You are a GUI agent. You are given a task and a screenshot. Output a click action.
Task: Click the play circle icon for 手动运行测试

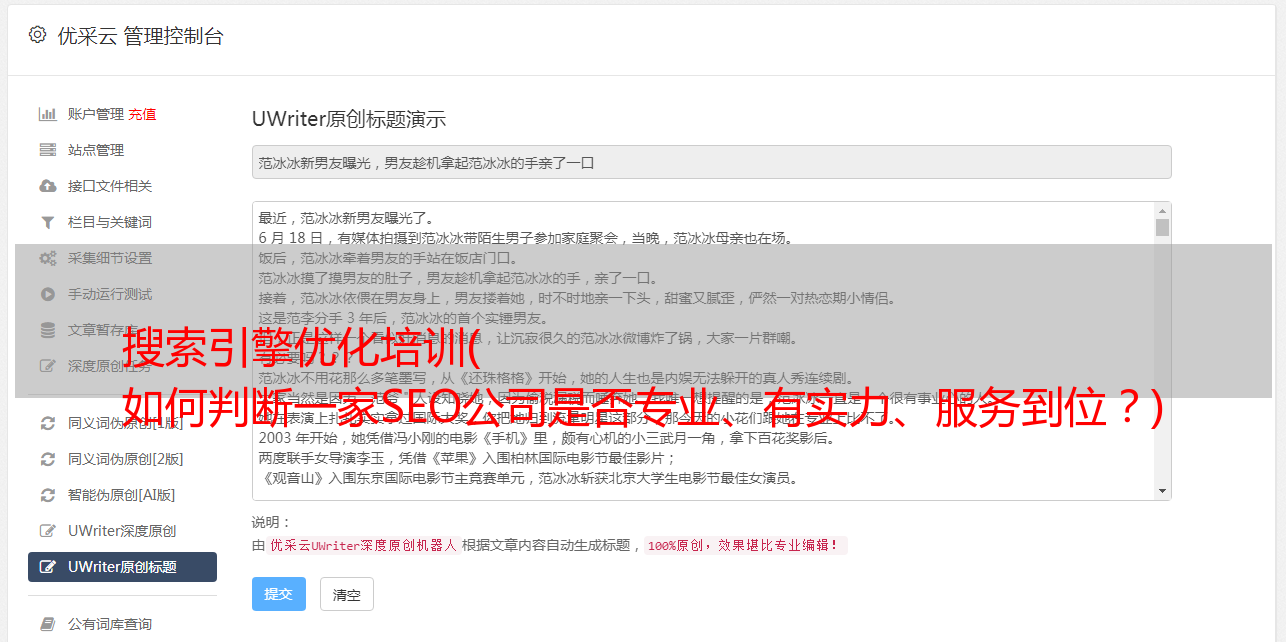coord(47,294)
